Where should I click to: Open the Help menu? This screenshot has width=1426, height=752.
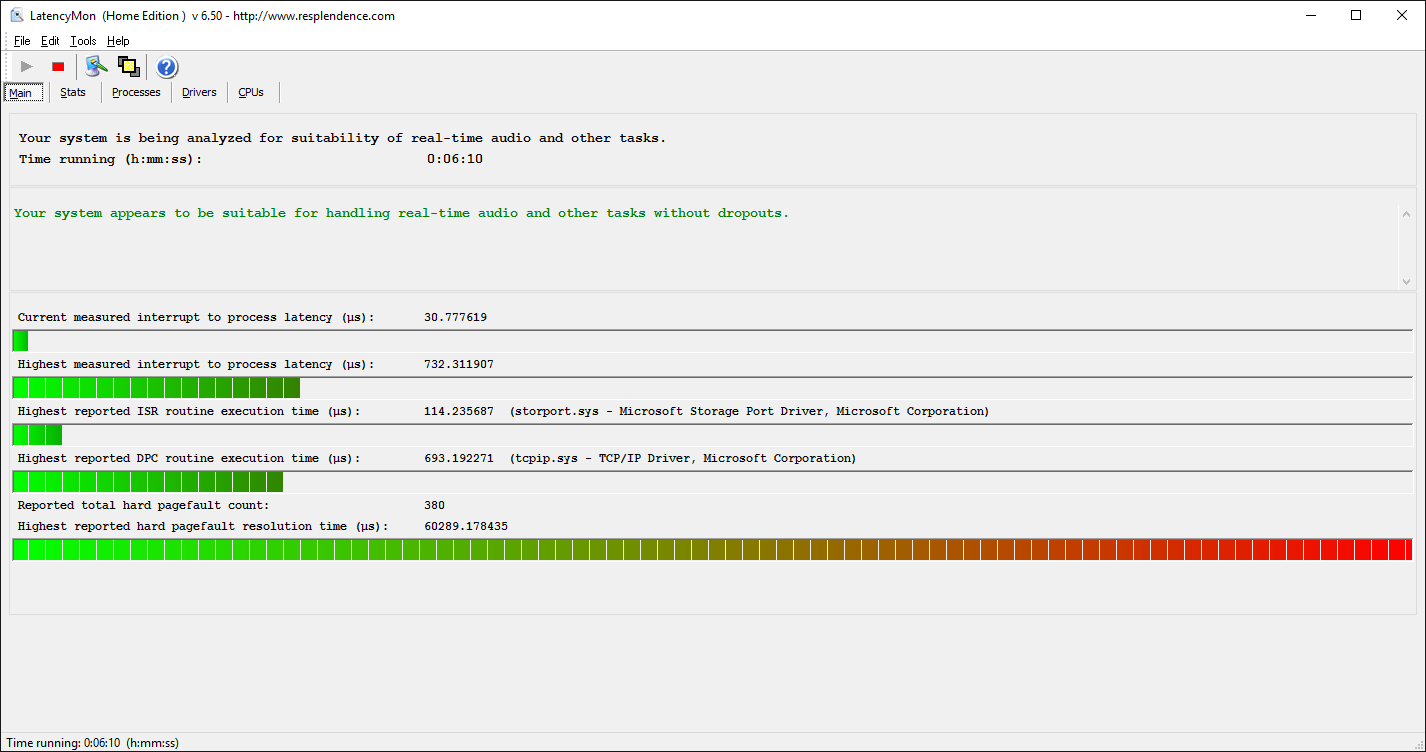coord(118,41)
